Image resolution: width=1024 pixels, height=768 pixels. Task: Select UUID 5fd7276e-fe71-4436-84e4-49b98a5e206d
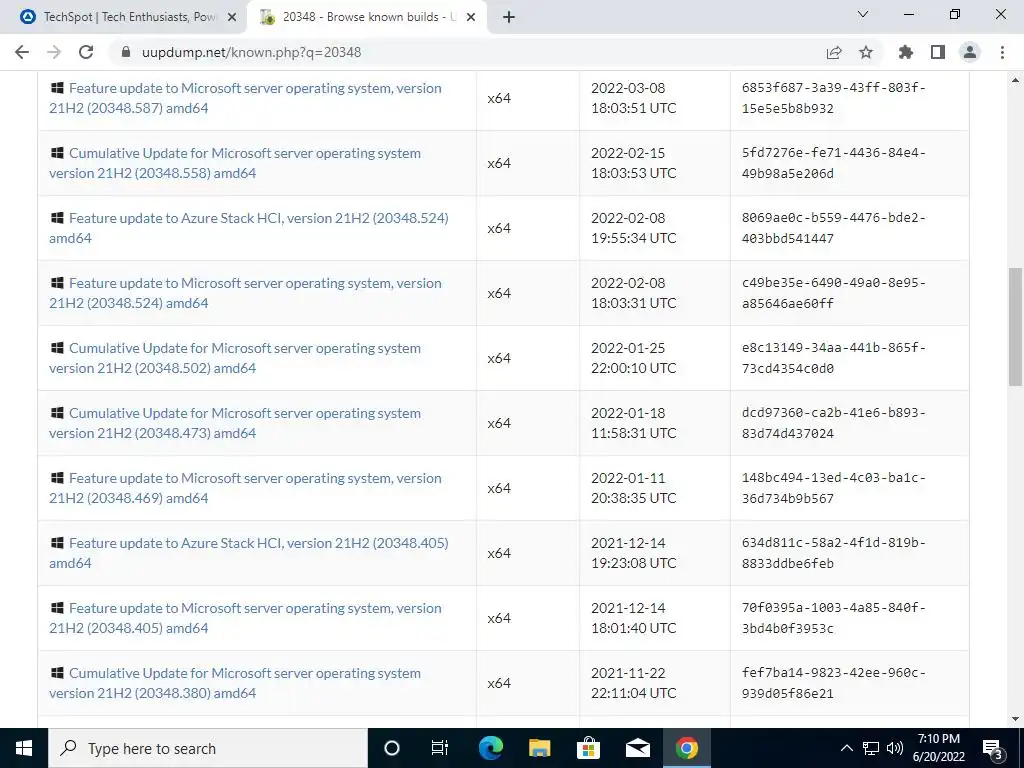coord(834,163)
